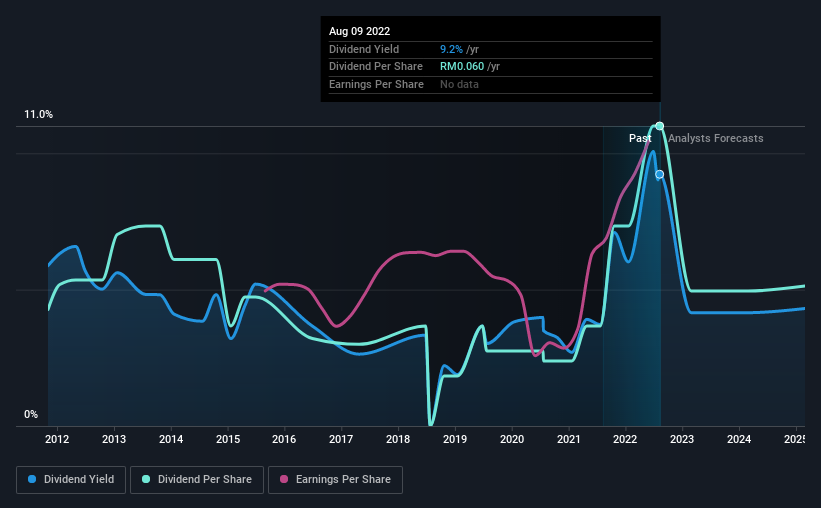The width and height of the screenshot is (821, 508).
Task: Select the 2024 x-axis label
Action: pos(739,439)
